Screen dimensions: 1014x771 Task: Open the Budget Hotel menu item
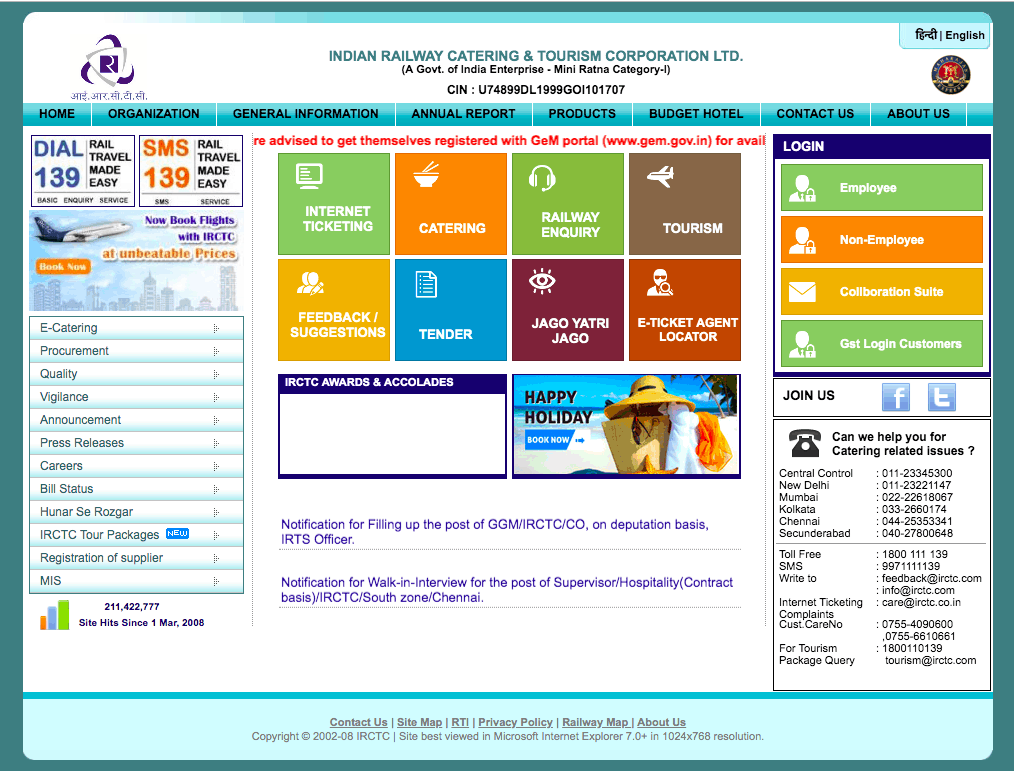(696, 114)
